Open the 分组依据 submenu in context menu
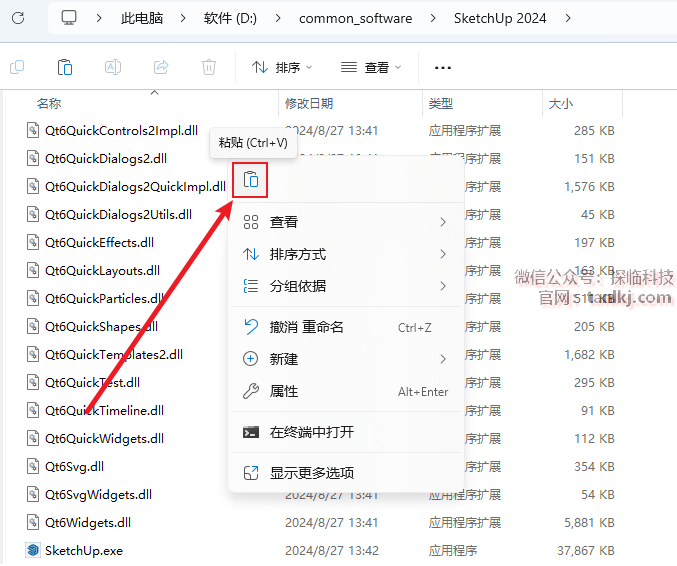Image resolution: width=677 pixels, height=566 pixels. point(345,286)
